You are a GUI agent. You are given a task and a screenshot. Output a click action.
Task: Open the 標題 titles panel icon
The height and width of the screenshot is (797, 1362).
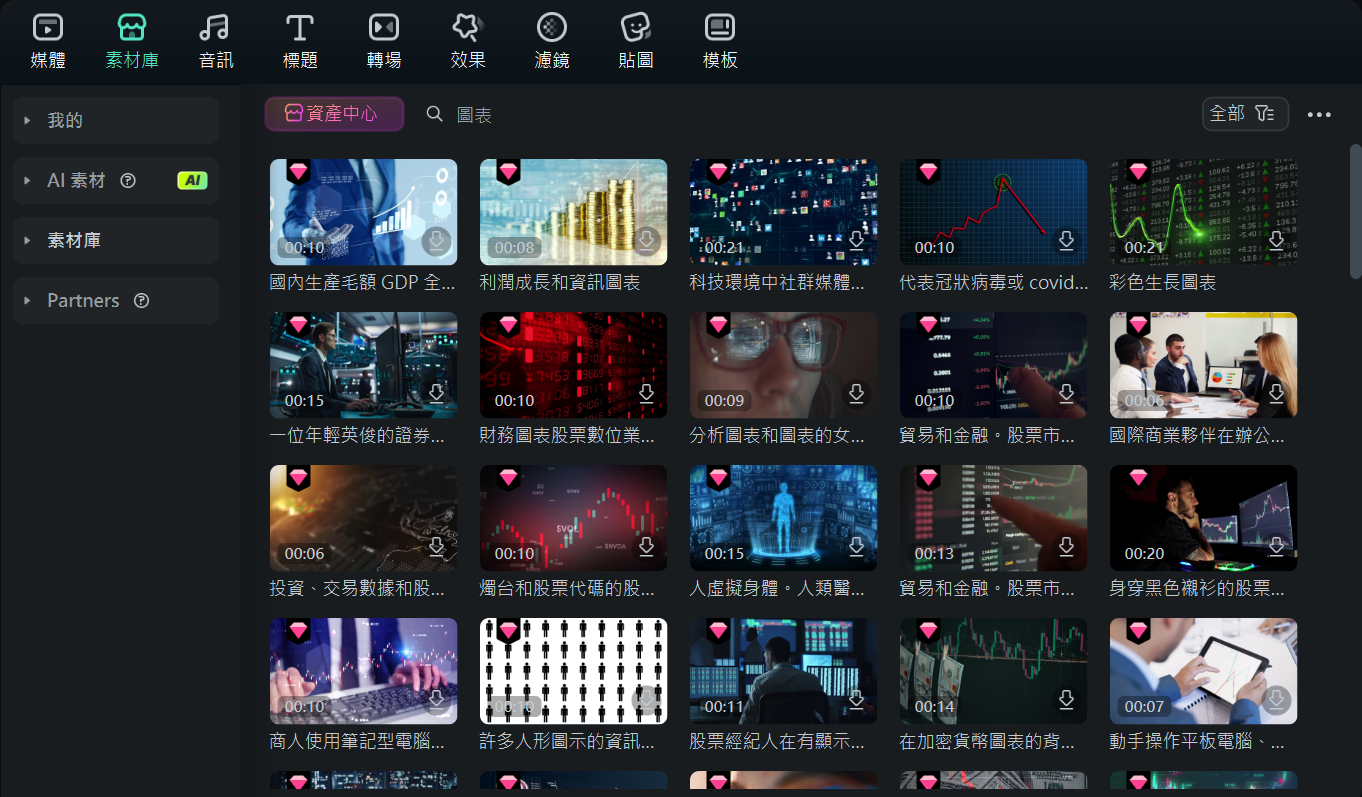point(300,41)
